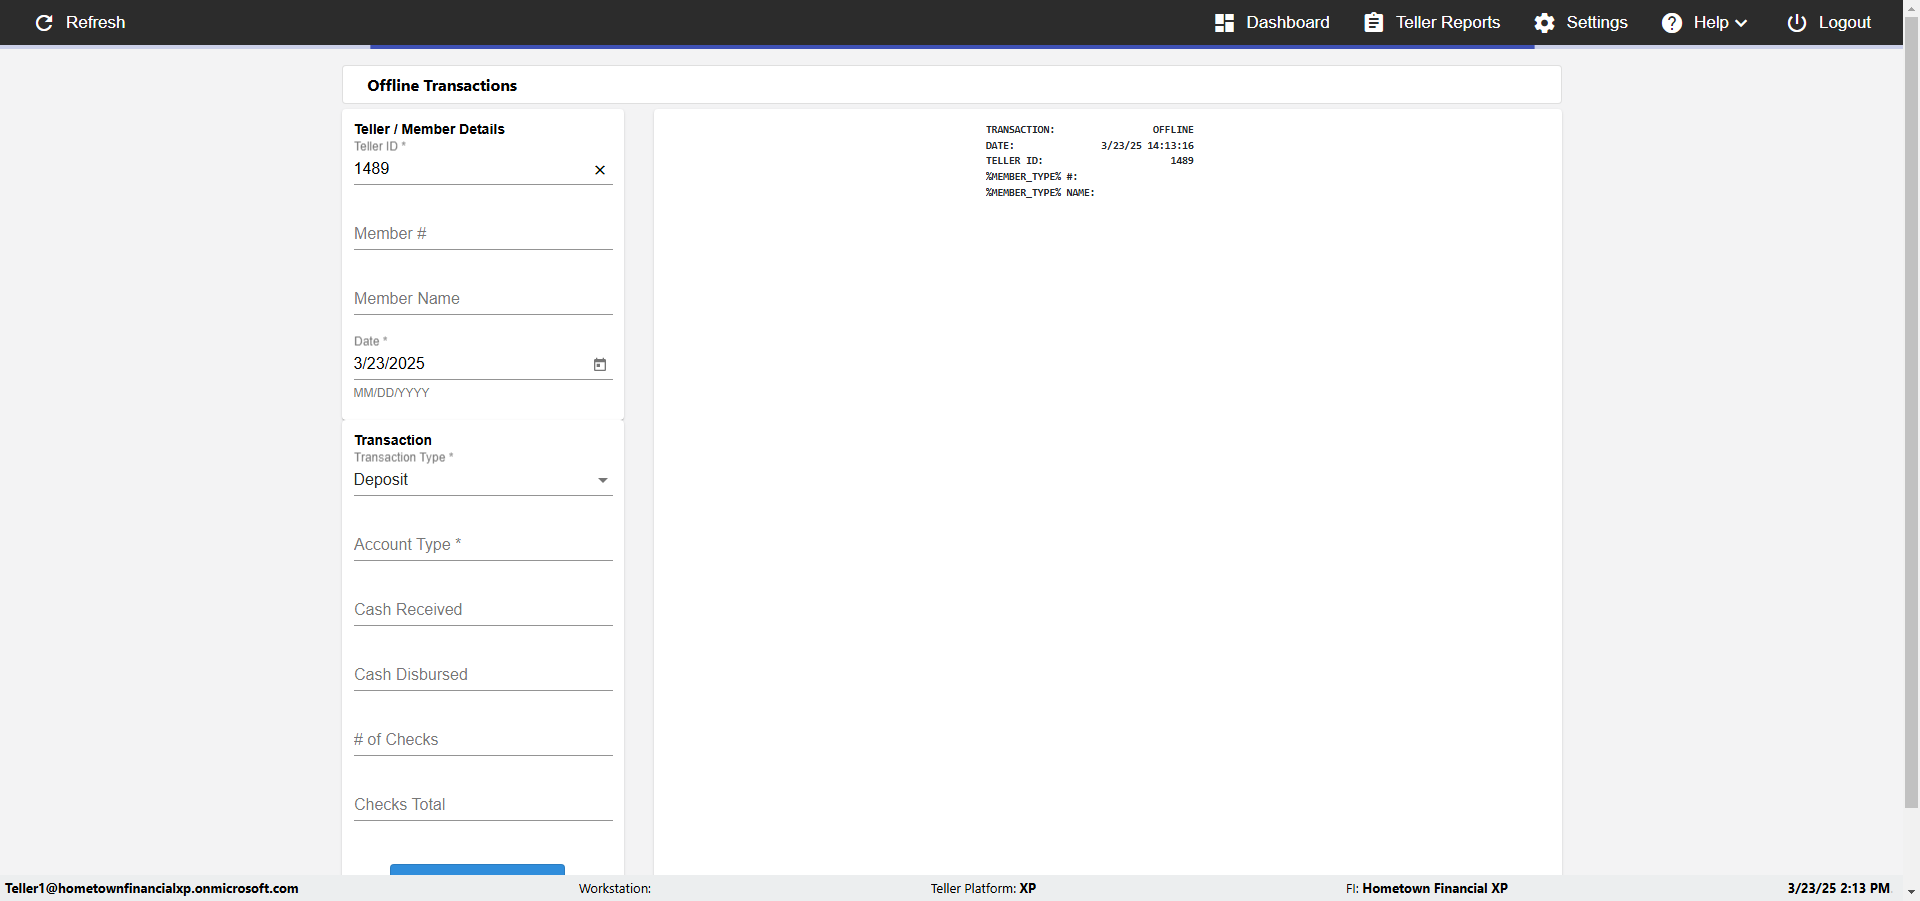Expand the Help menu chevron
This screenshot has width=1920, height=901.
[1741, 23]
